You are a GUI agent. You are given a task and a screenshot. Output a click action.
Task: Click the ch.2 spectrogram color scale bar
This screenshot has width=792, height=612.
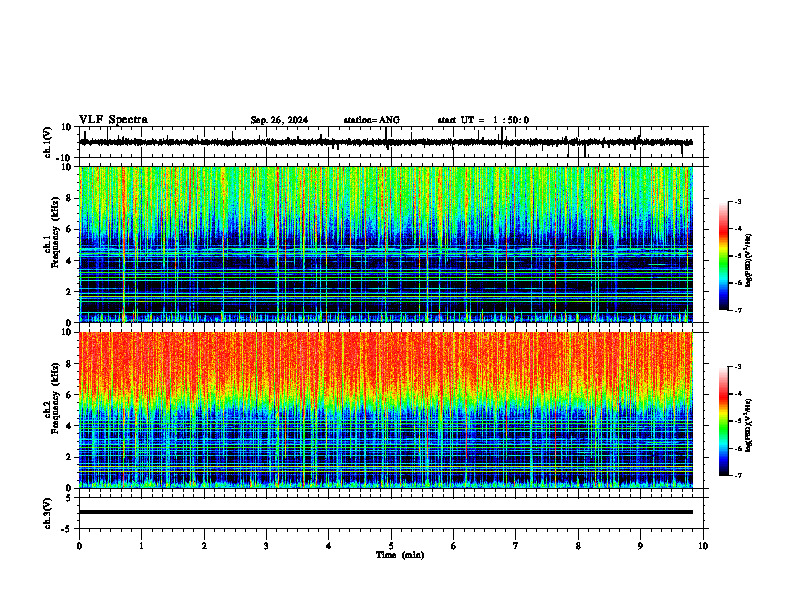723,421
